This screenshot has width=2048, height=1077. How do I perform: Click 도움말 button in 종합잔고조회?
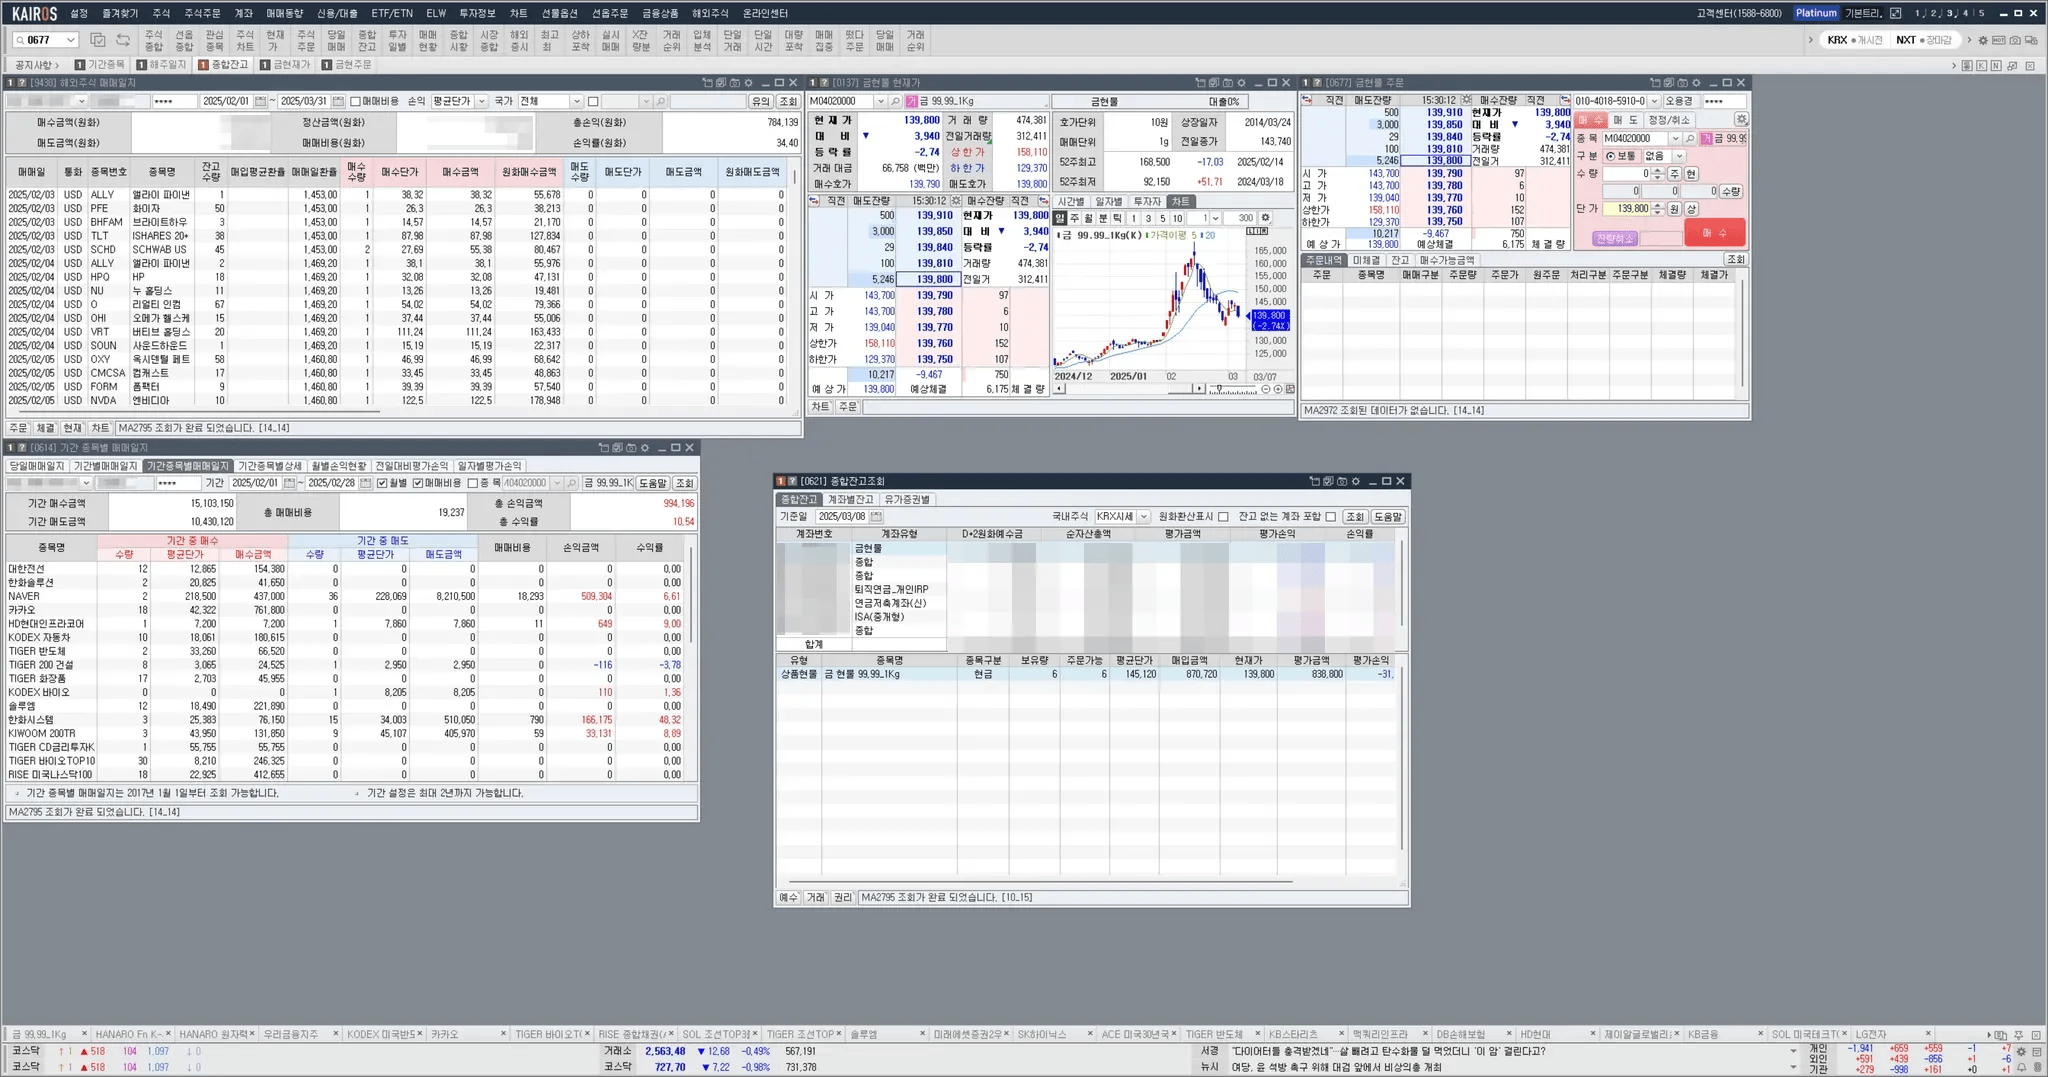point(1388,517)
